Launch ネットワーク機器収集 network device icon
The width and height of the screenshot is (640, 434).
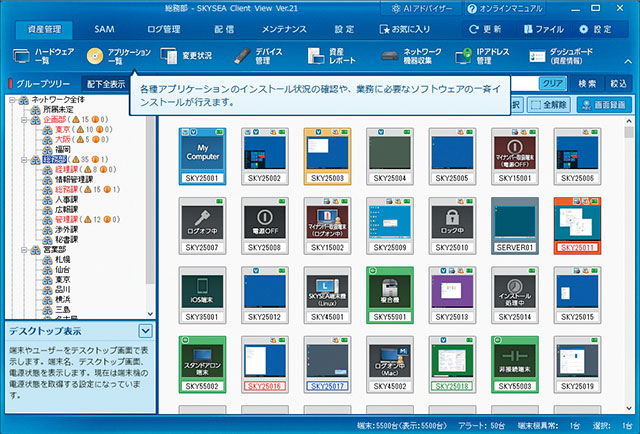click(390, 56)
